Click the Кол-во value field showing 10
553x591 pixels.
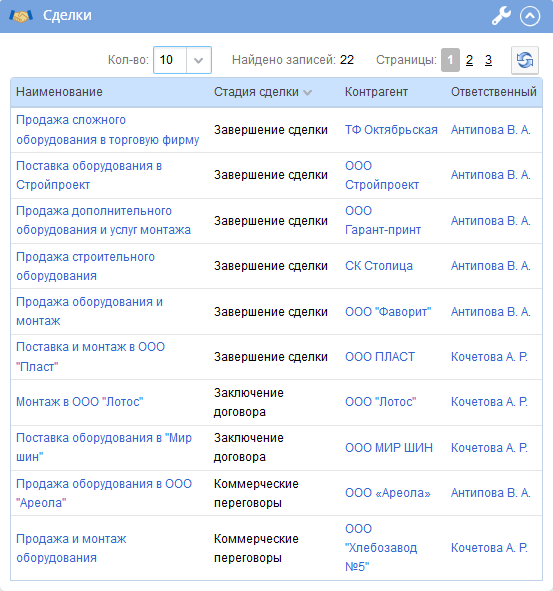tap(170, 60)
